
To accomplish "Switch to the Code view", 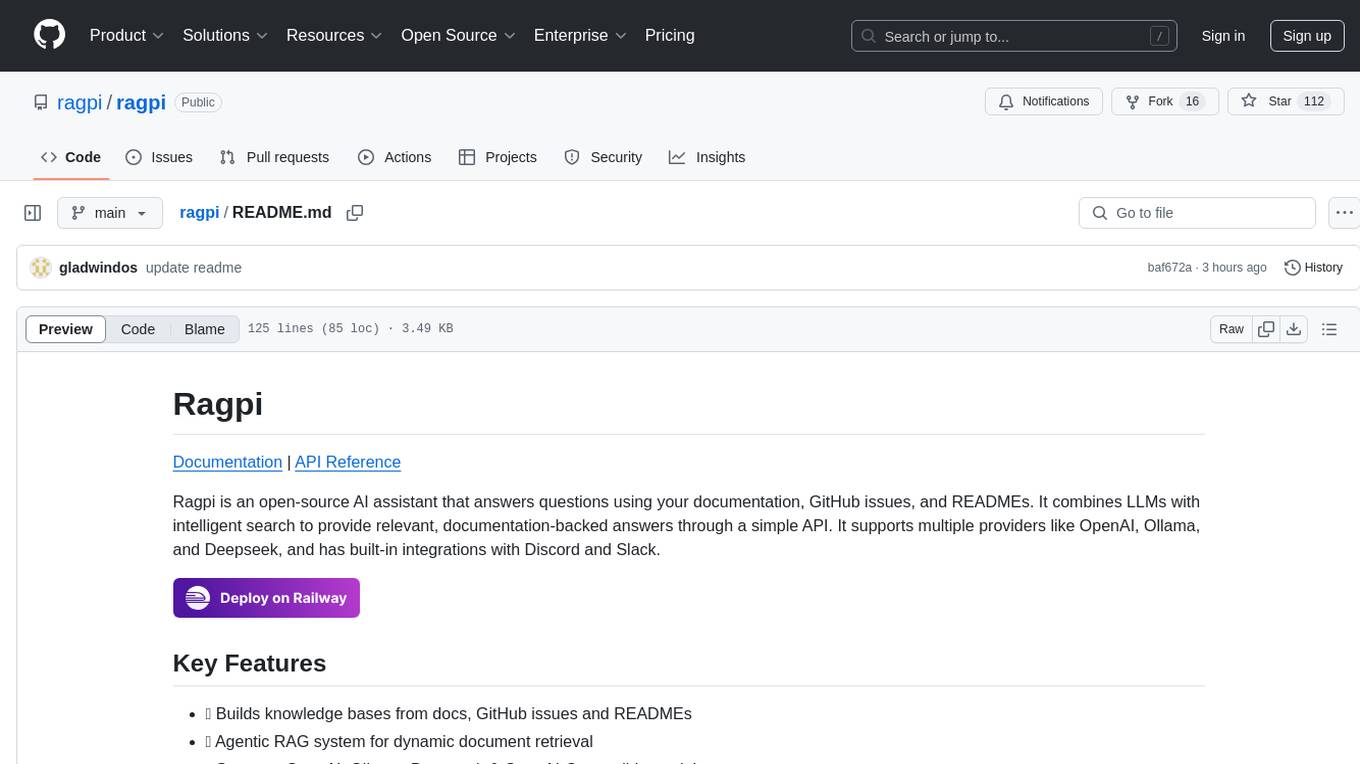I will pos(138,329).
